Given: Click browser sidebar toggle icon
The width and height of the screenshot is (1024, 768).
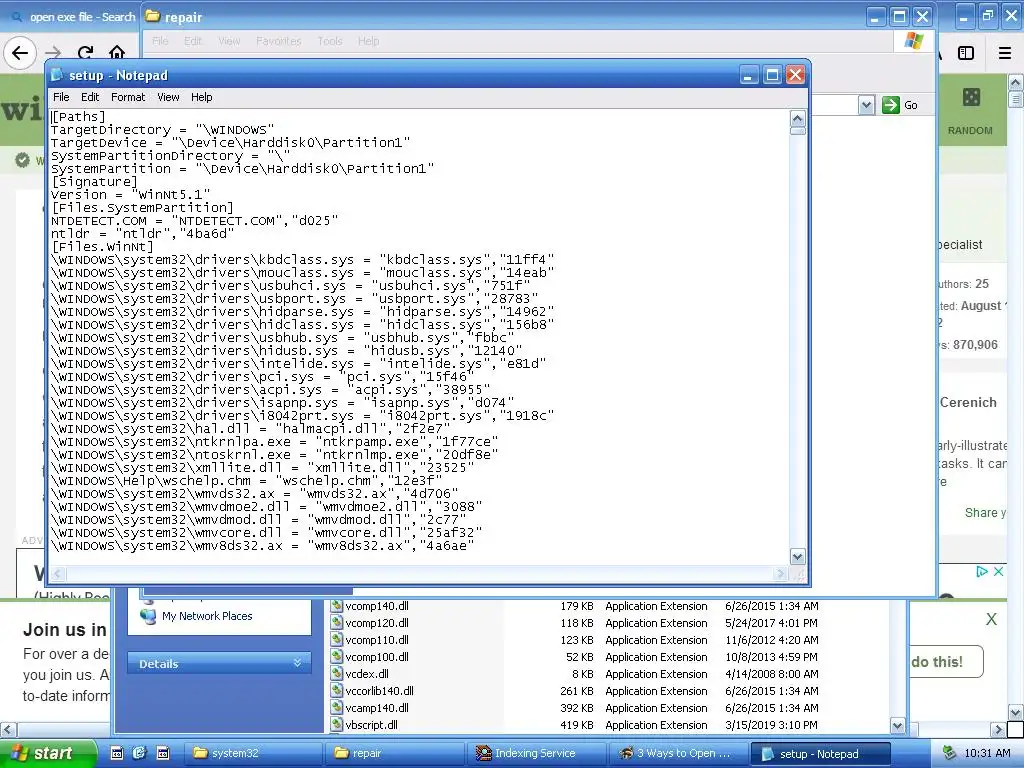Looking at the screenshot, I should pyautogui.click(x=966, y=54).
